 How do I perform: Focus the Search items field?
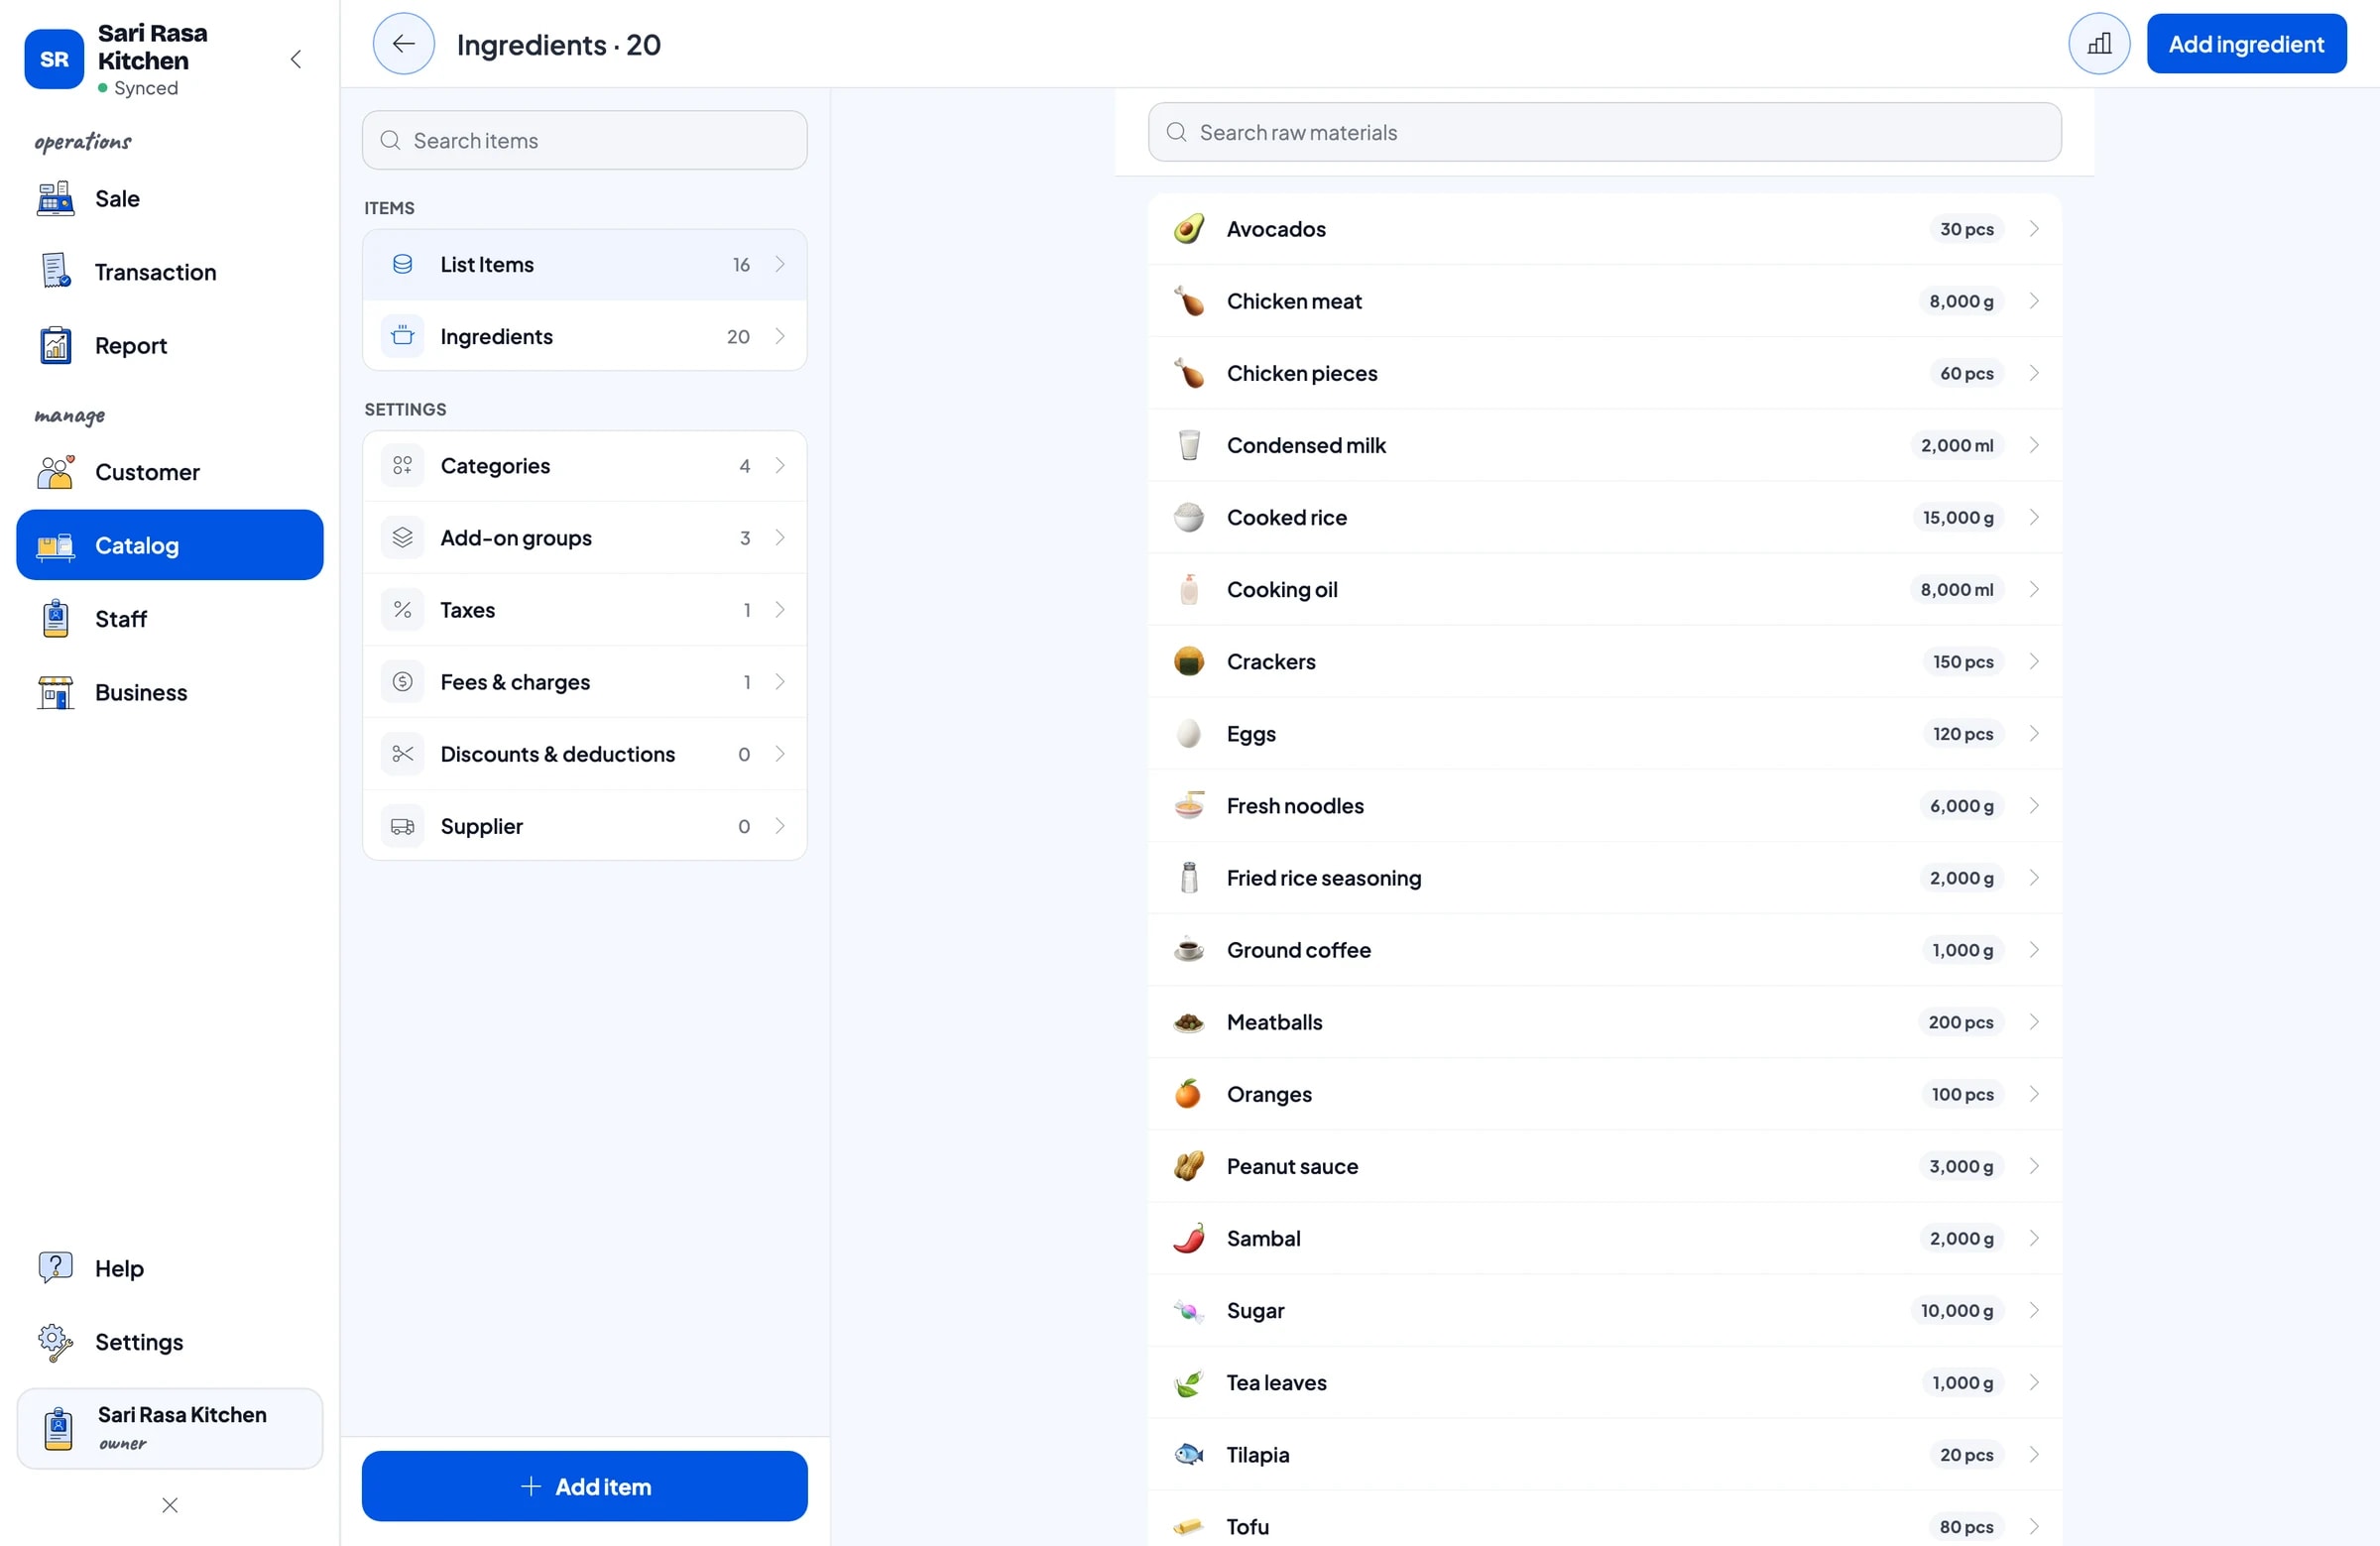click(584, 140)
